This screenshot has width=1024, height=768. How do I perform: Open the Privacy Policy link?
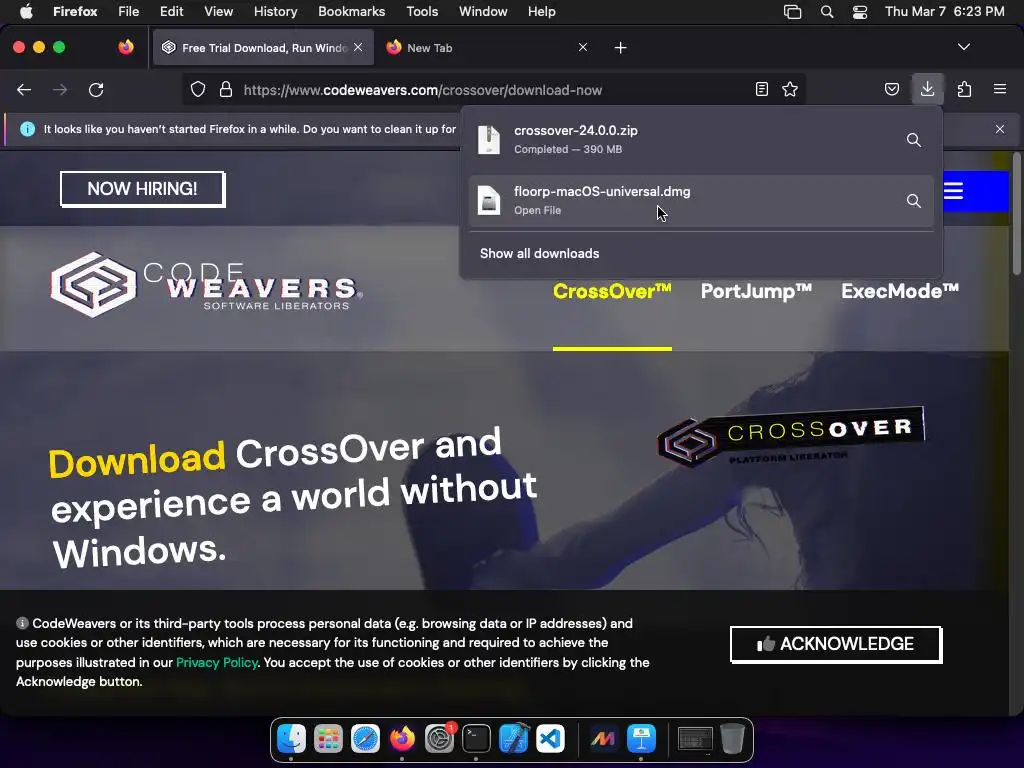point(217,662)
